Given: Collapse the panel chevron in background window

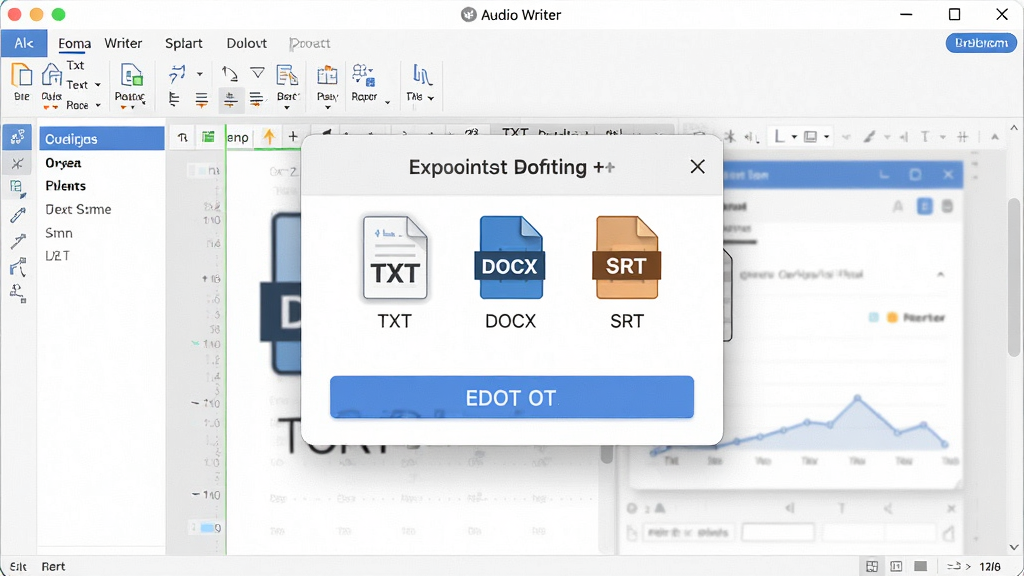Looking at the screenshot, I should click(x=940, y=274).
